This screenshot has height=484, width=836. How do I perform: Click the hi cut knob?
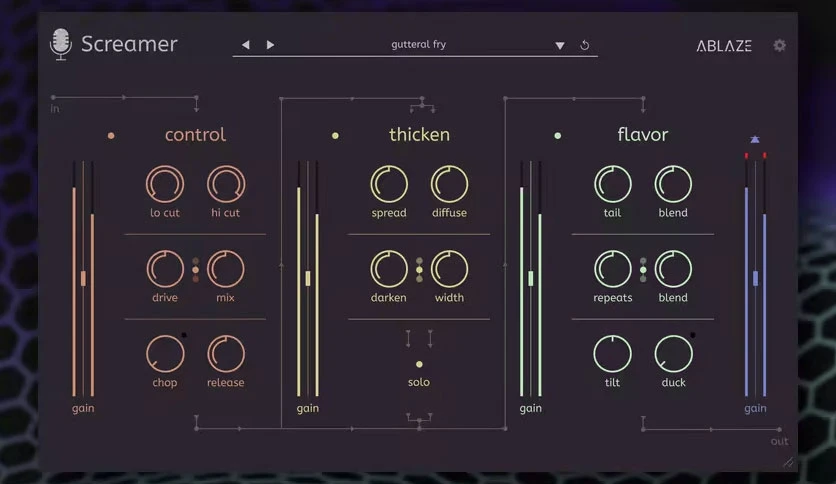226,184
